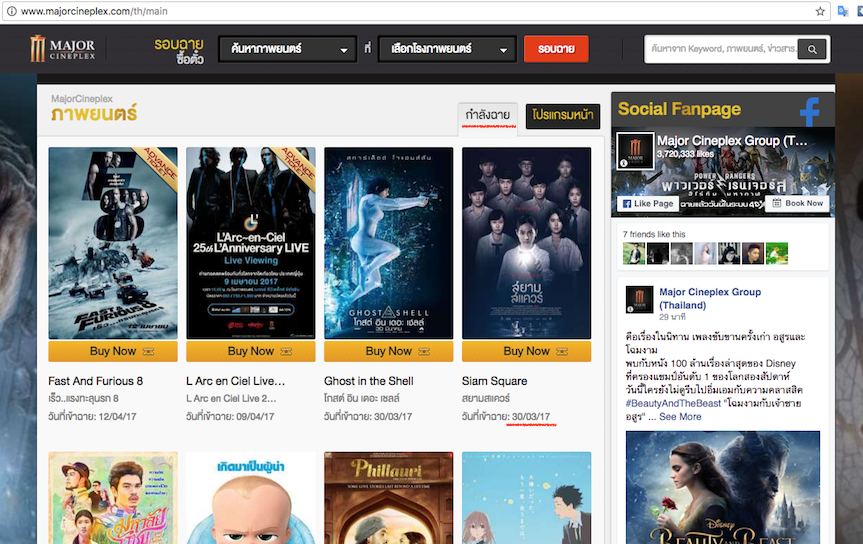863x544 pixels.
Task: Expand the cinema selection dropdown
Action: (447, 49)
